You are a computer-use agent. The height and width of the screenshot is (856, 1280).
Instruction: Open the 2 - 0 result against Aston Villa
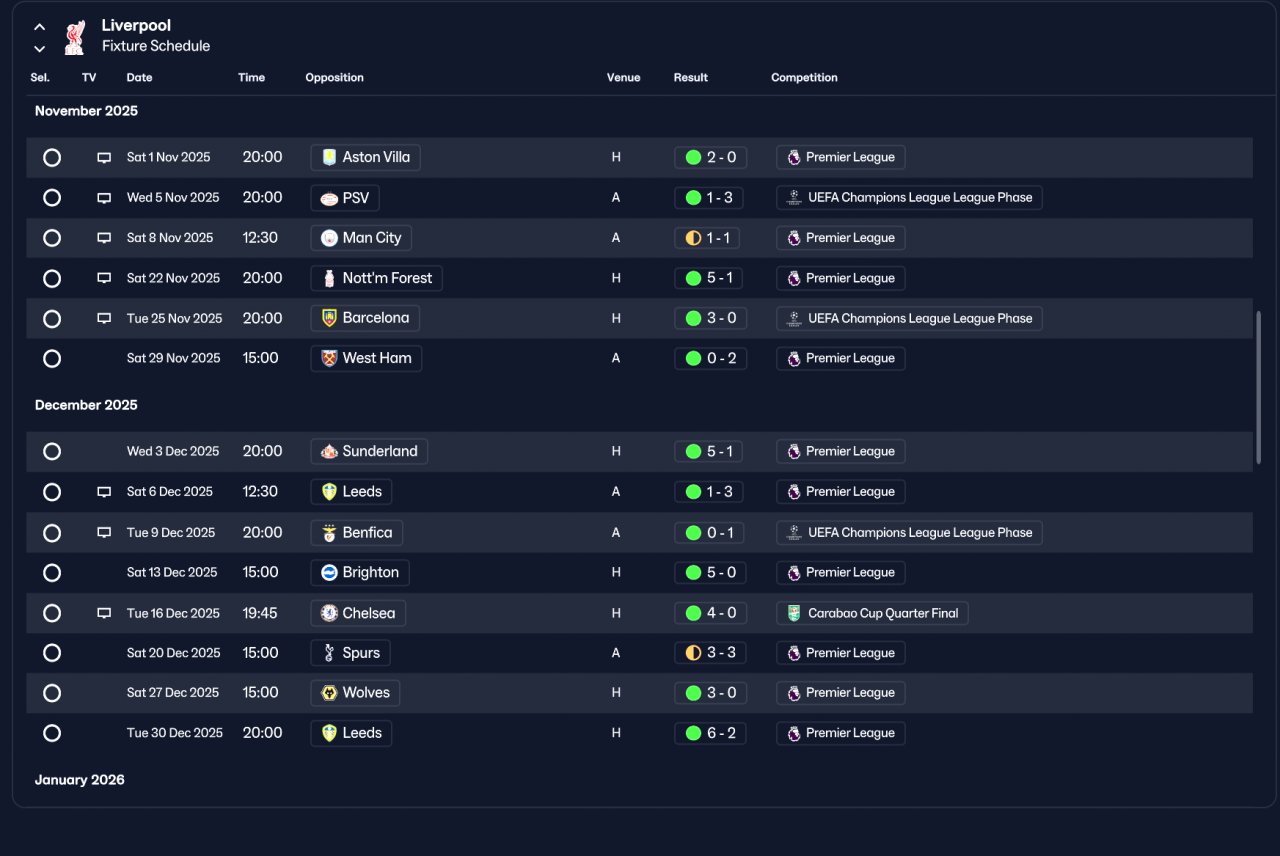(x=709, y=157)
